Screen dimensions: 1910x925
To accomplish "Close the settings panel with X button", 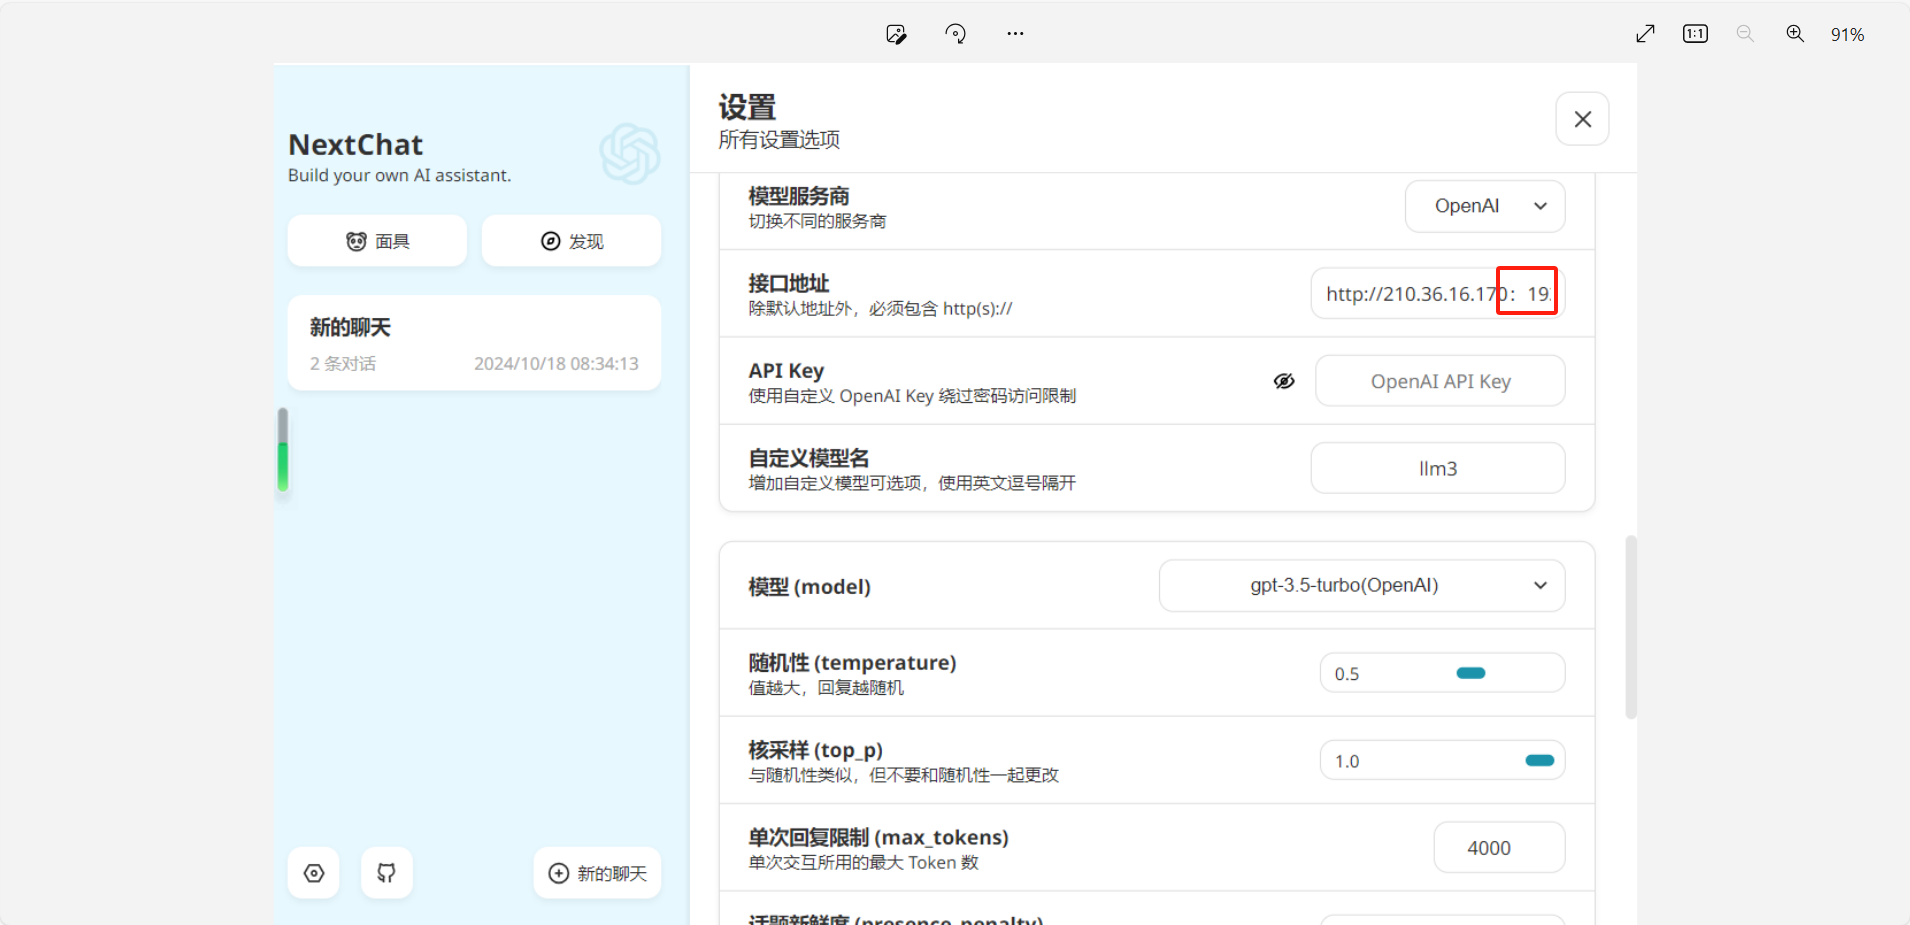I will click(1582, 119).
